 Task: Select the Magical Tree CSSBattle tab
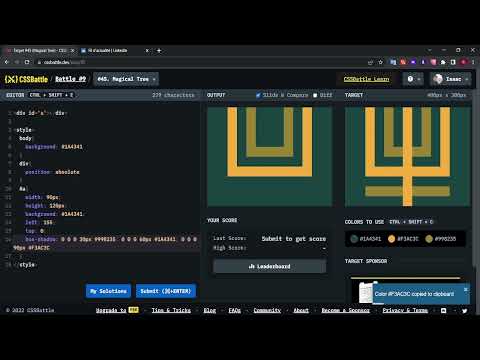point(39,51)
